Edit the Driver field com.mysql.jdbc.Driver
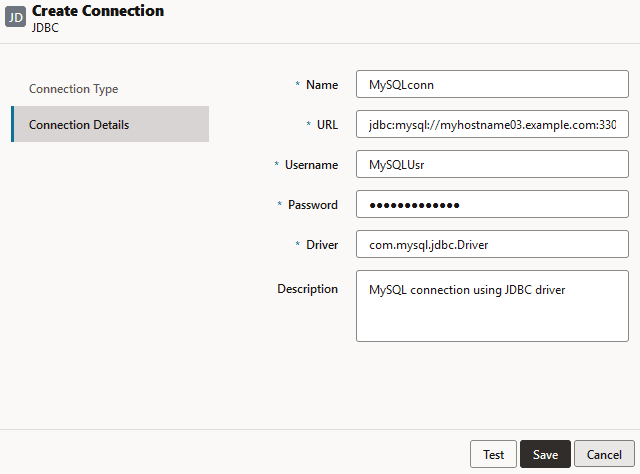The image size is (640, 474). click(x=492, y=244)
